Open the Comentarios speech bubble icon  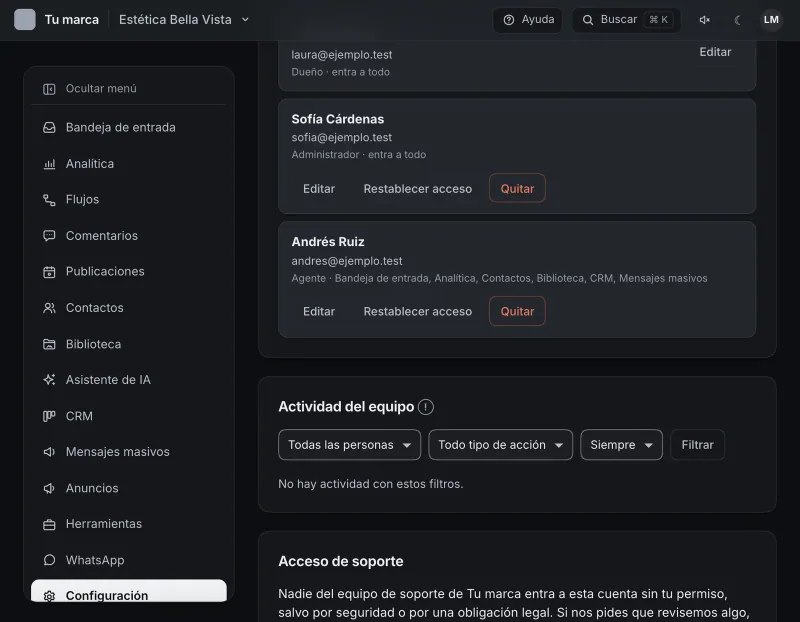coord(49,236)
